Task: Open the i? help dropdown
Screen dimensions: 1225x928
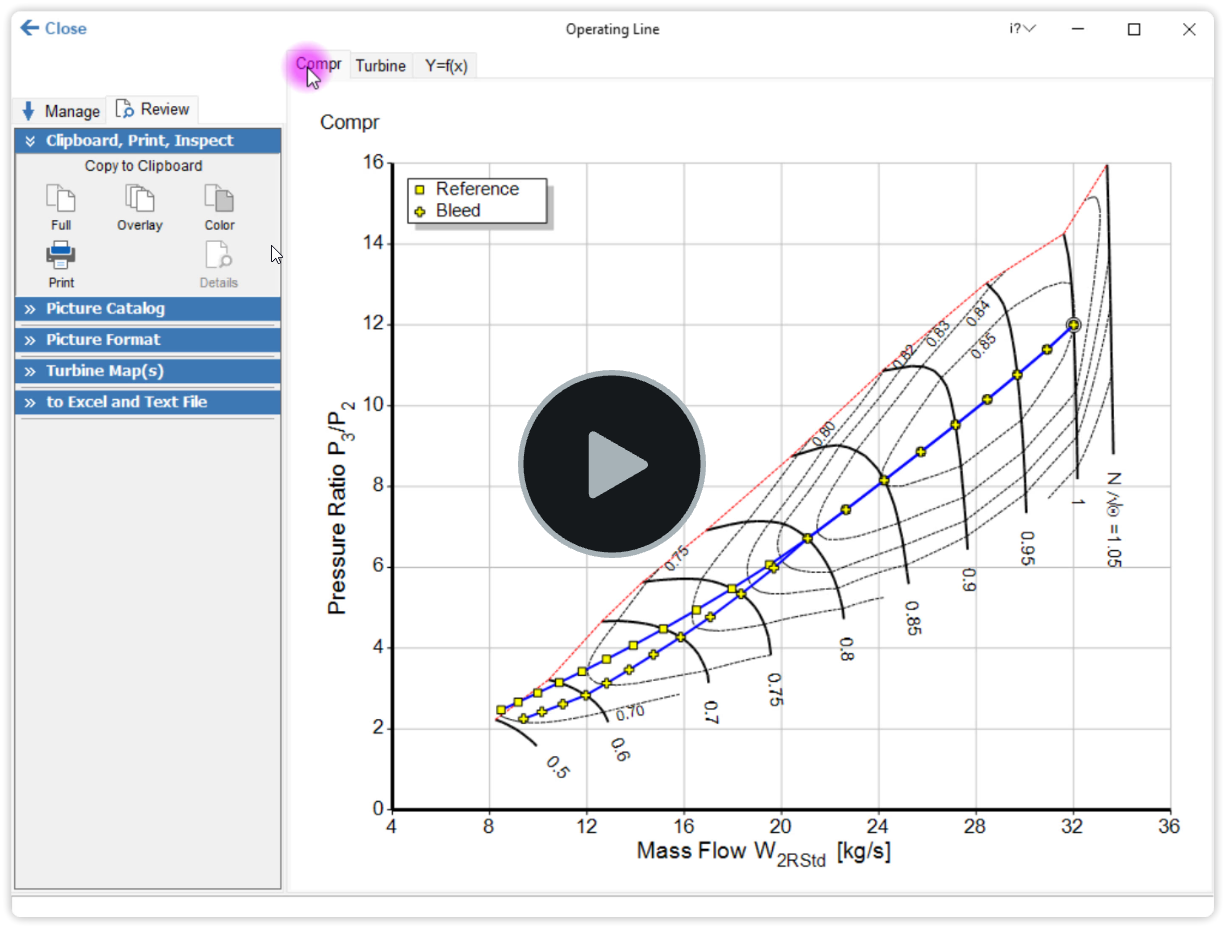Action: 1022,29
